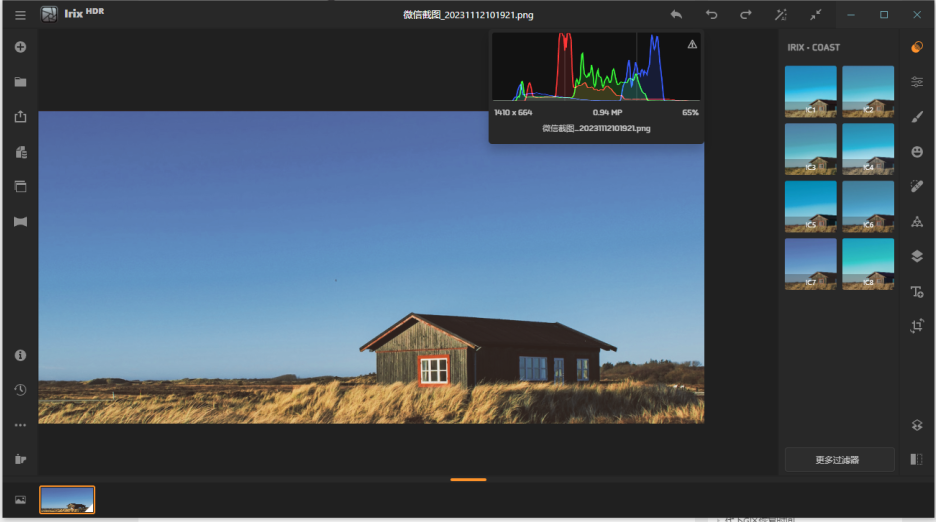Click the orange filmstrip collapse handle
The image size is (936, 522).
click(x=469, y=479)
